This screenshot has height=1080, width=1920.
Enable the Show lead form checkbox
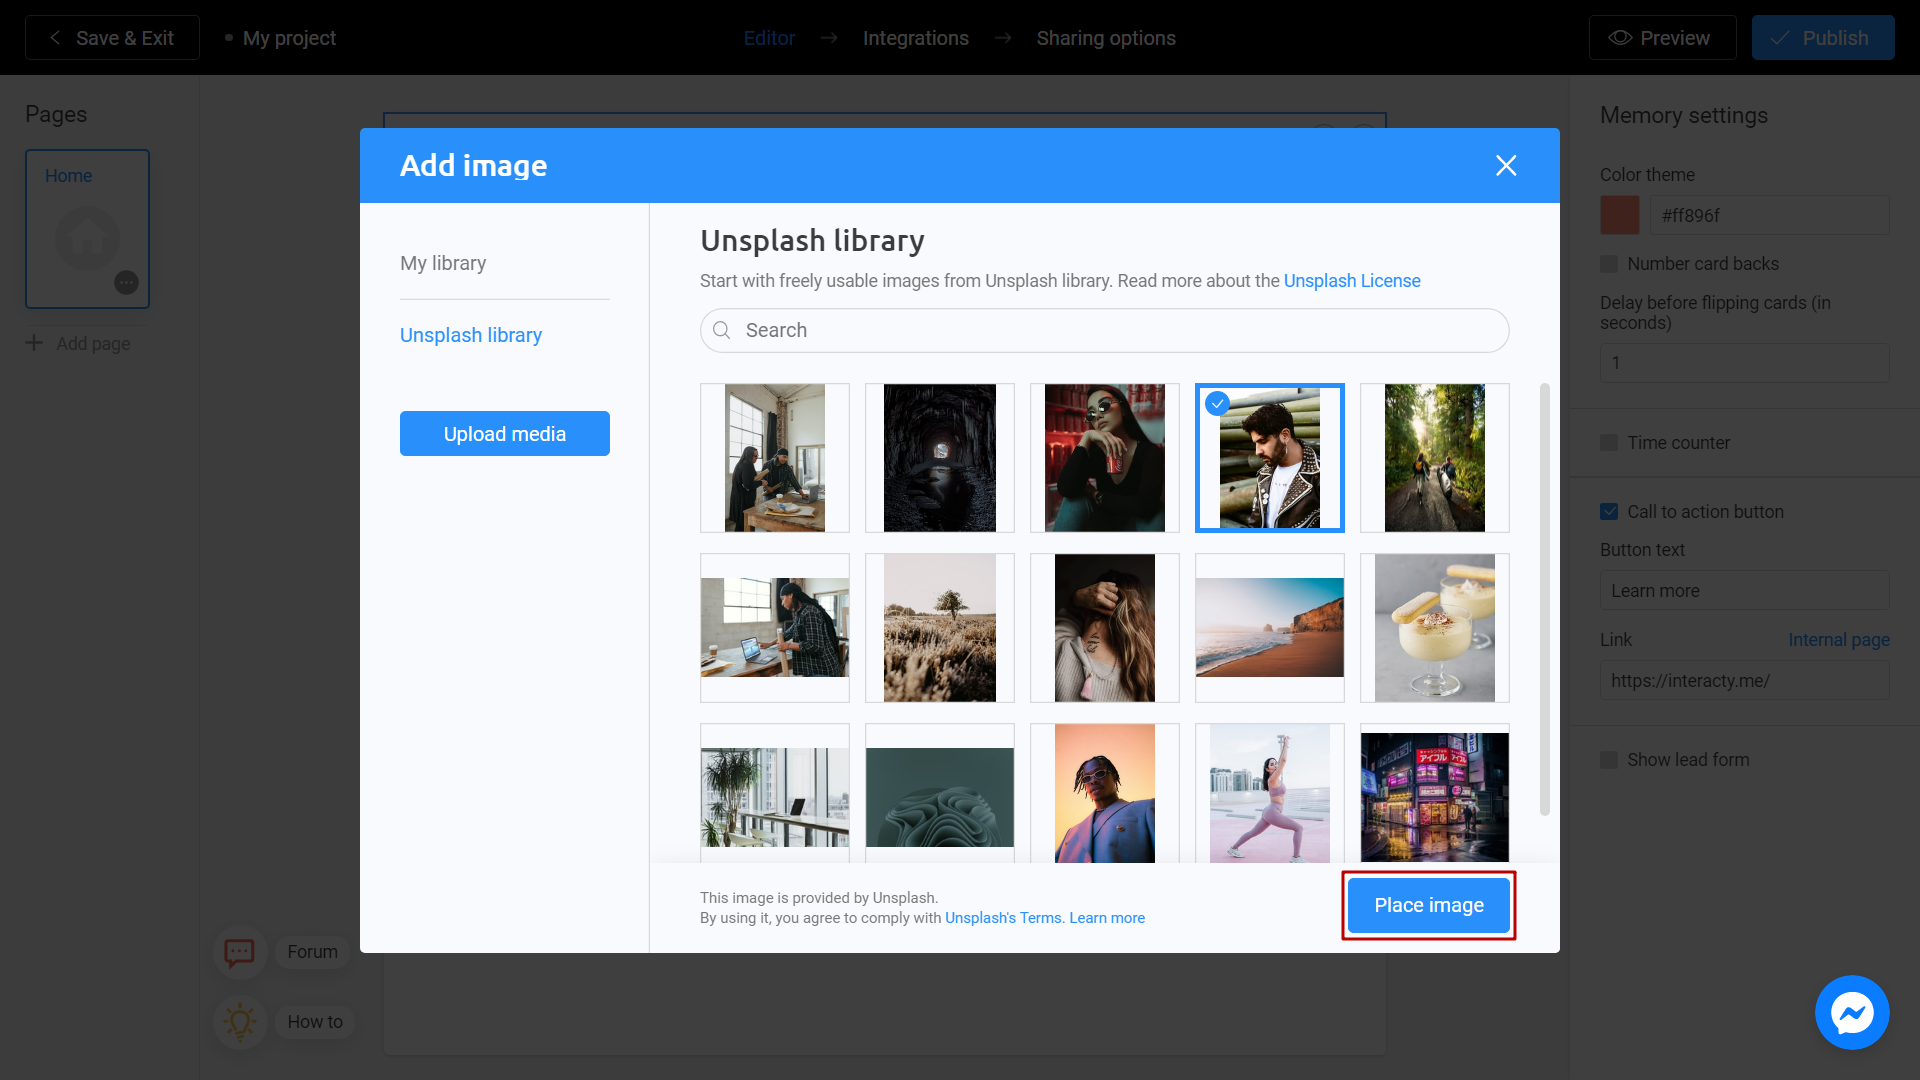(x=1609, y=760)
